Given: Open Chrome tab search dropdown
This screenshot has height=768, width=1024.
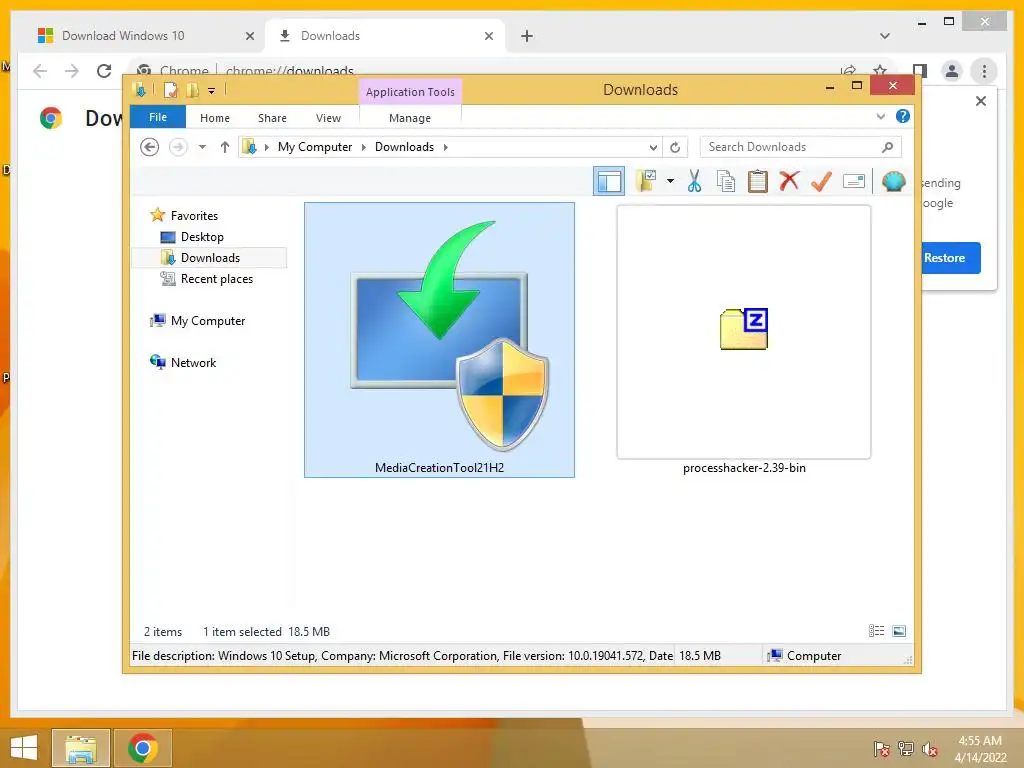Looking at the screenshot, I should tap(885, 36).
